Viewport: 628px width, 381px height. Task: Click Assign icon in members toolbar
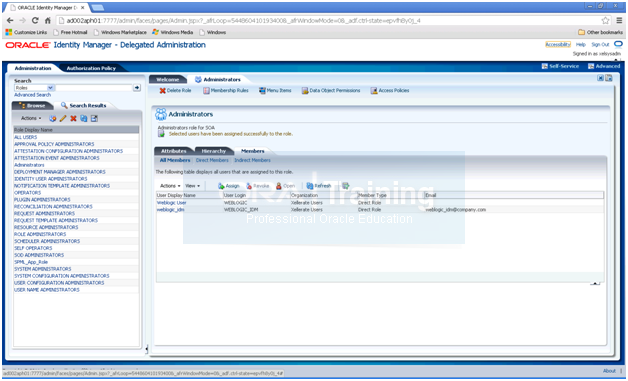tap(221, 186)
